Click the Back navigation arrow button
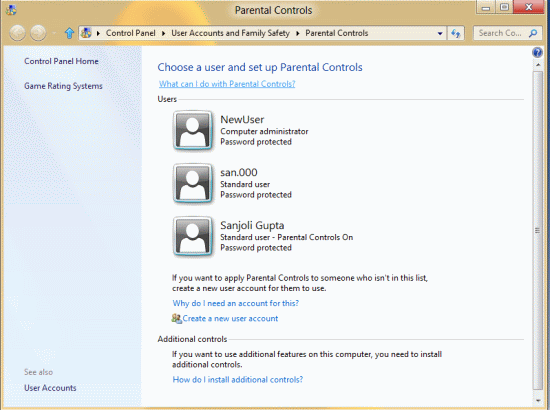The image size is (550, 410). point(18,33)
